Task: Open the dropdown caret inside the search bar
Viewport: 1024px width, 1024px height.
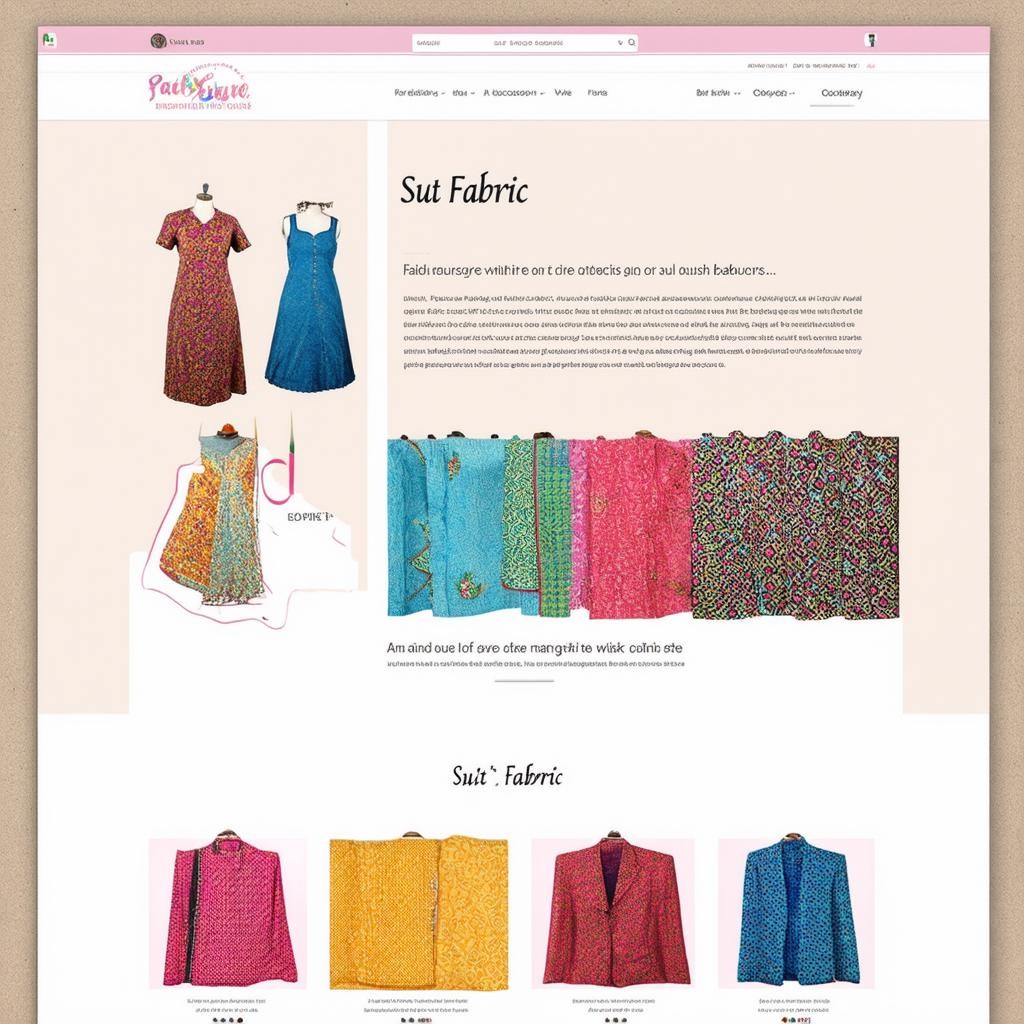Action: pos(620,43)
